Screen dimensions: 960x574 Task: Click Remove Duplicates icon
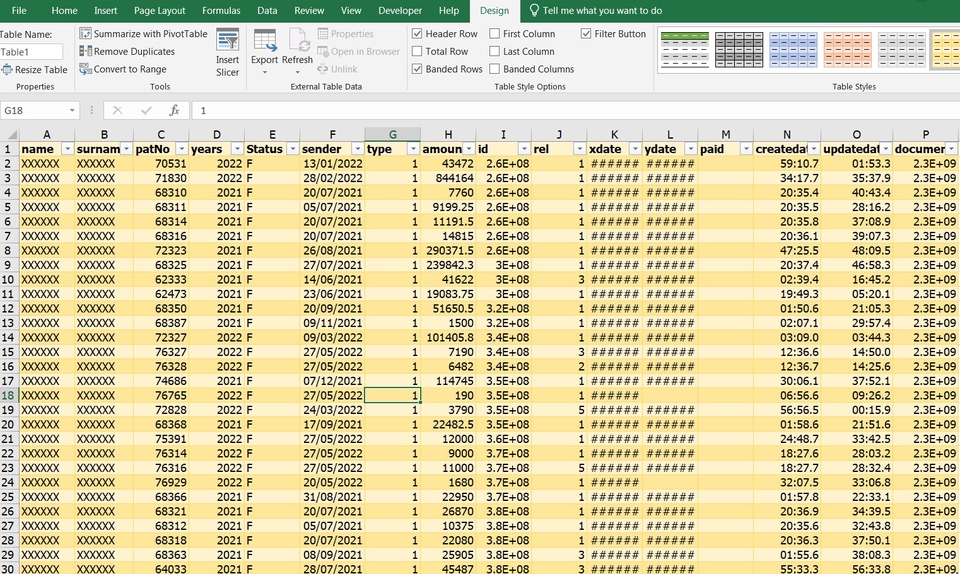85,51
